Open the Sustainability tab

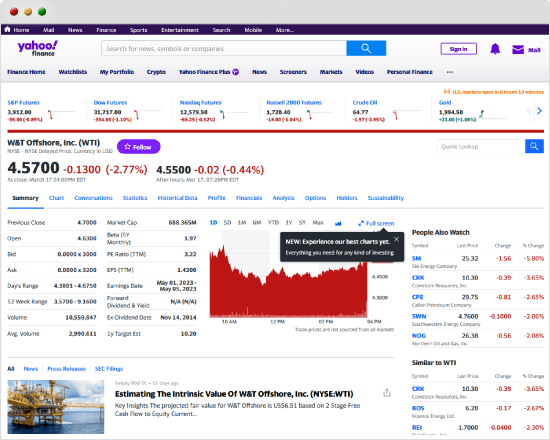386,198
